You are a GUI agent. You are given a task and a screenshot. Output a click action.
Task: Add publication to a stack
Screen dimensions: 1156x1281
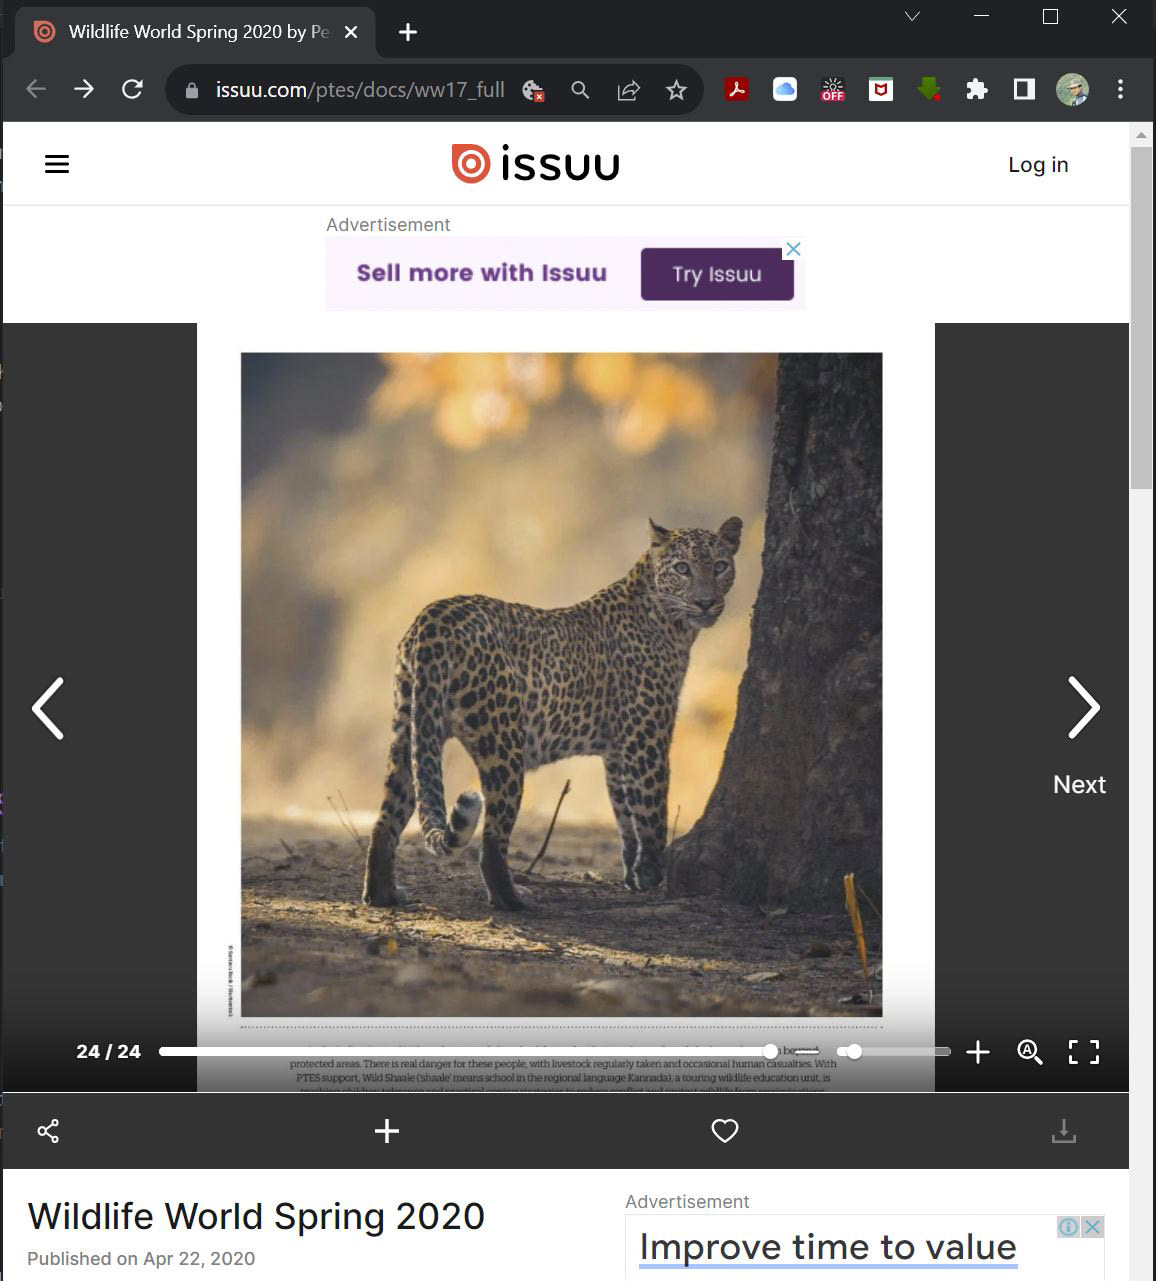pyautogui.click(x=387, y=1131)
